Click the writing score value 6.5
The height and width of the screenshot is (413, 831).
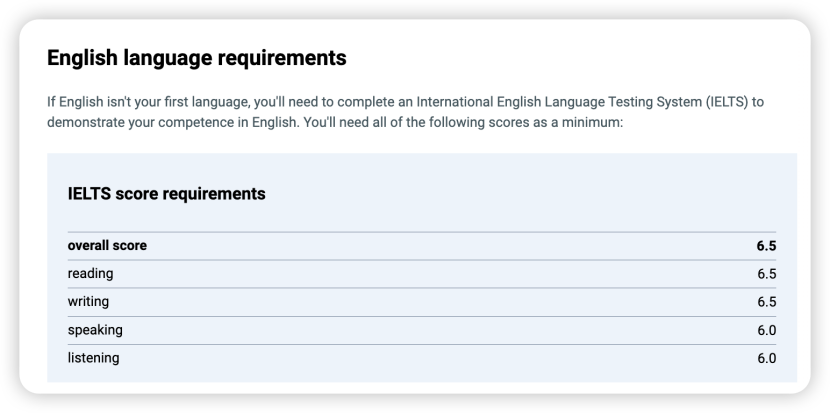766,301
